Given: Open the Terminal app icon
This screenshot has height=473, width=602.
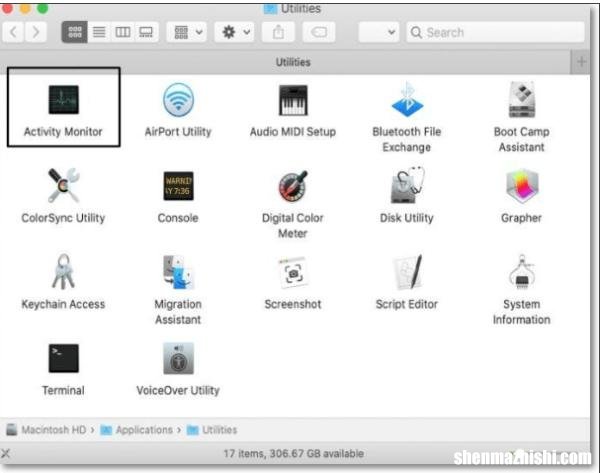Looking at the screenshot, I should point(63,358).
